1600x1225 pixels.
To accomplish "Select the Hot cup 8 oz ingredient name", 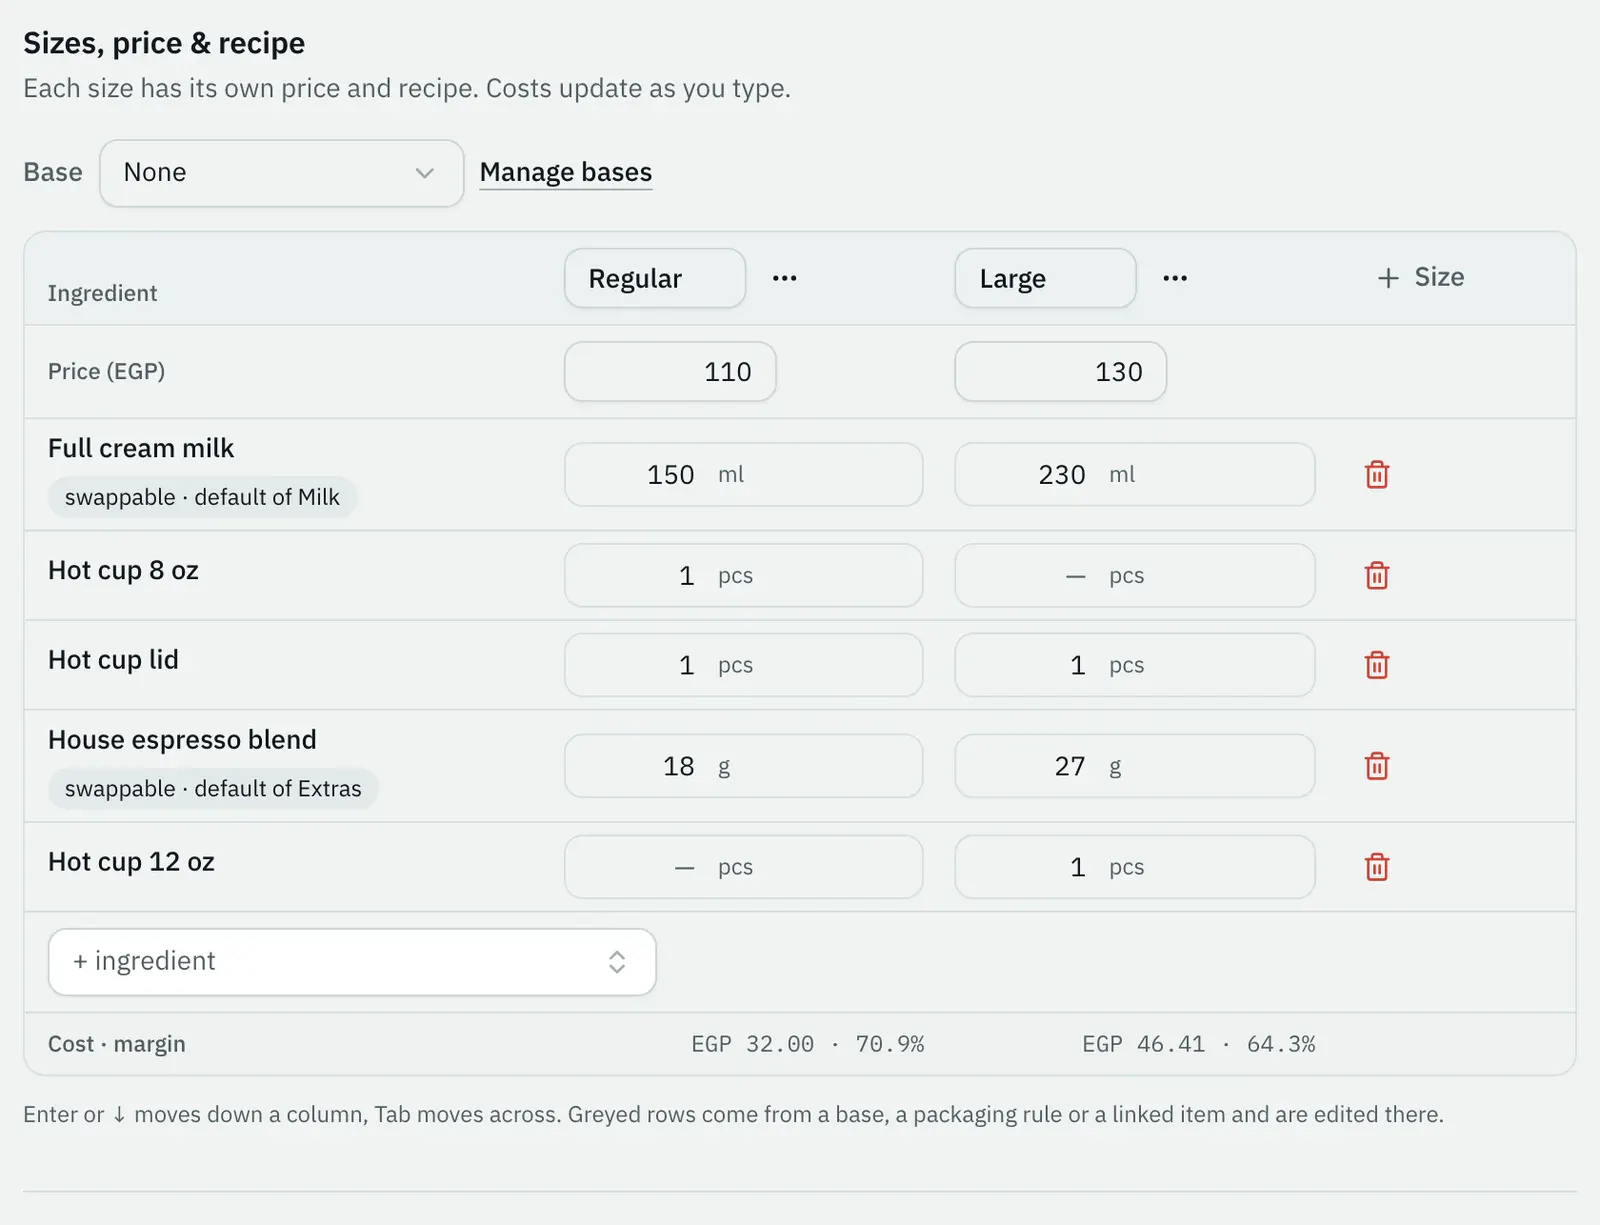I will 123,570.
